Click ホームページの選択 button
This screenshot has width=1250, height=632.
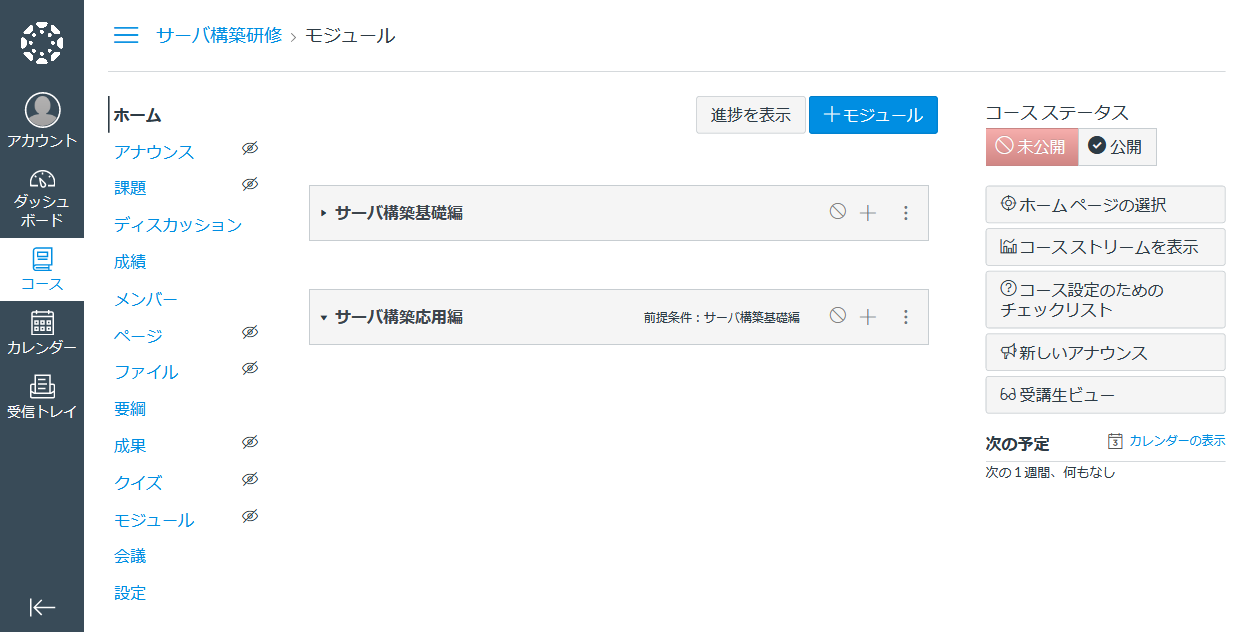point(1105,204)
